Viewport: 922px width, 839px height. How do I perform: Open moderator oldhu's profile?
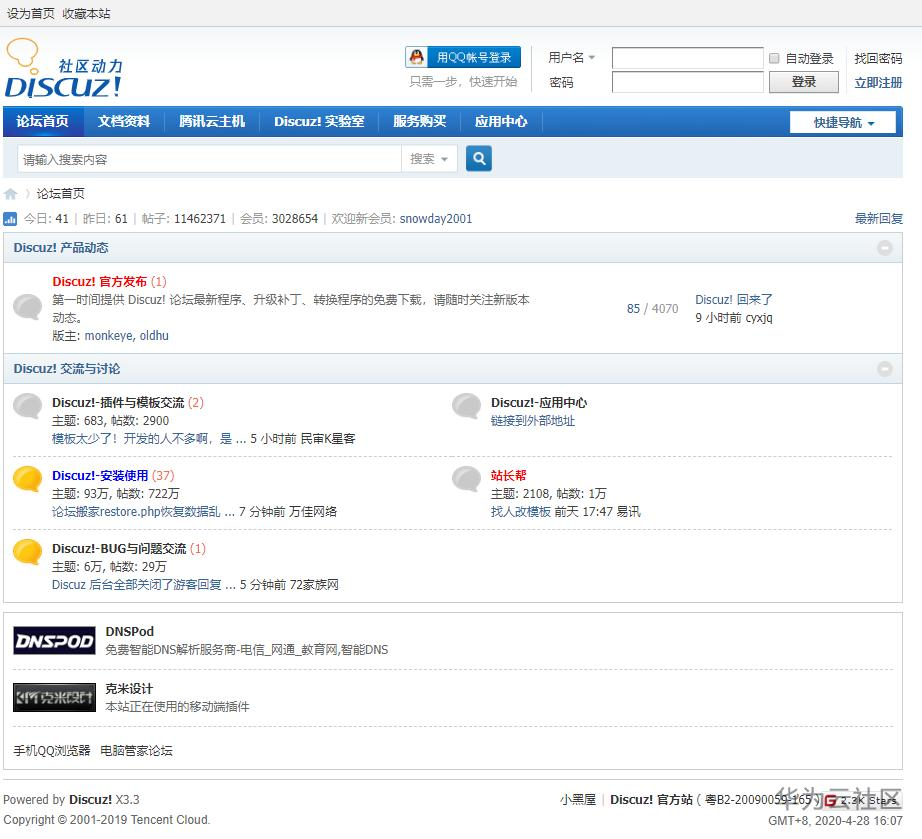tap(154, 336)
